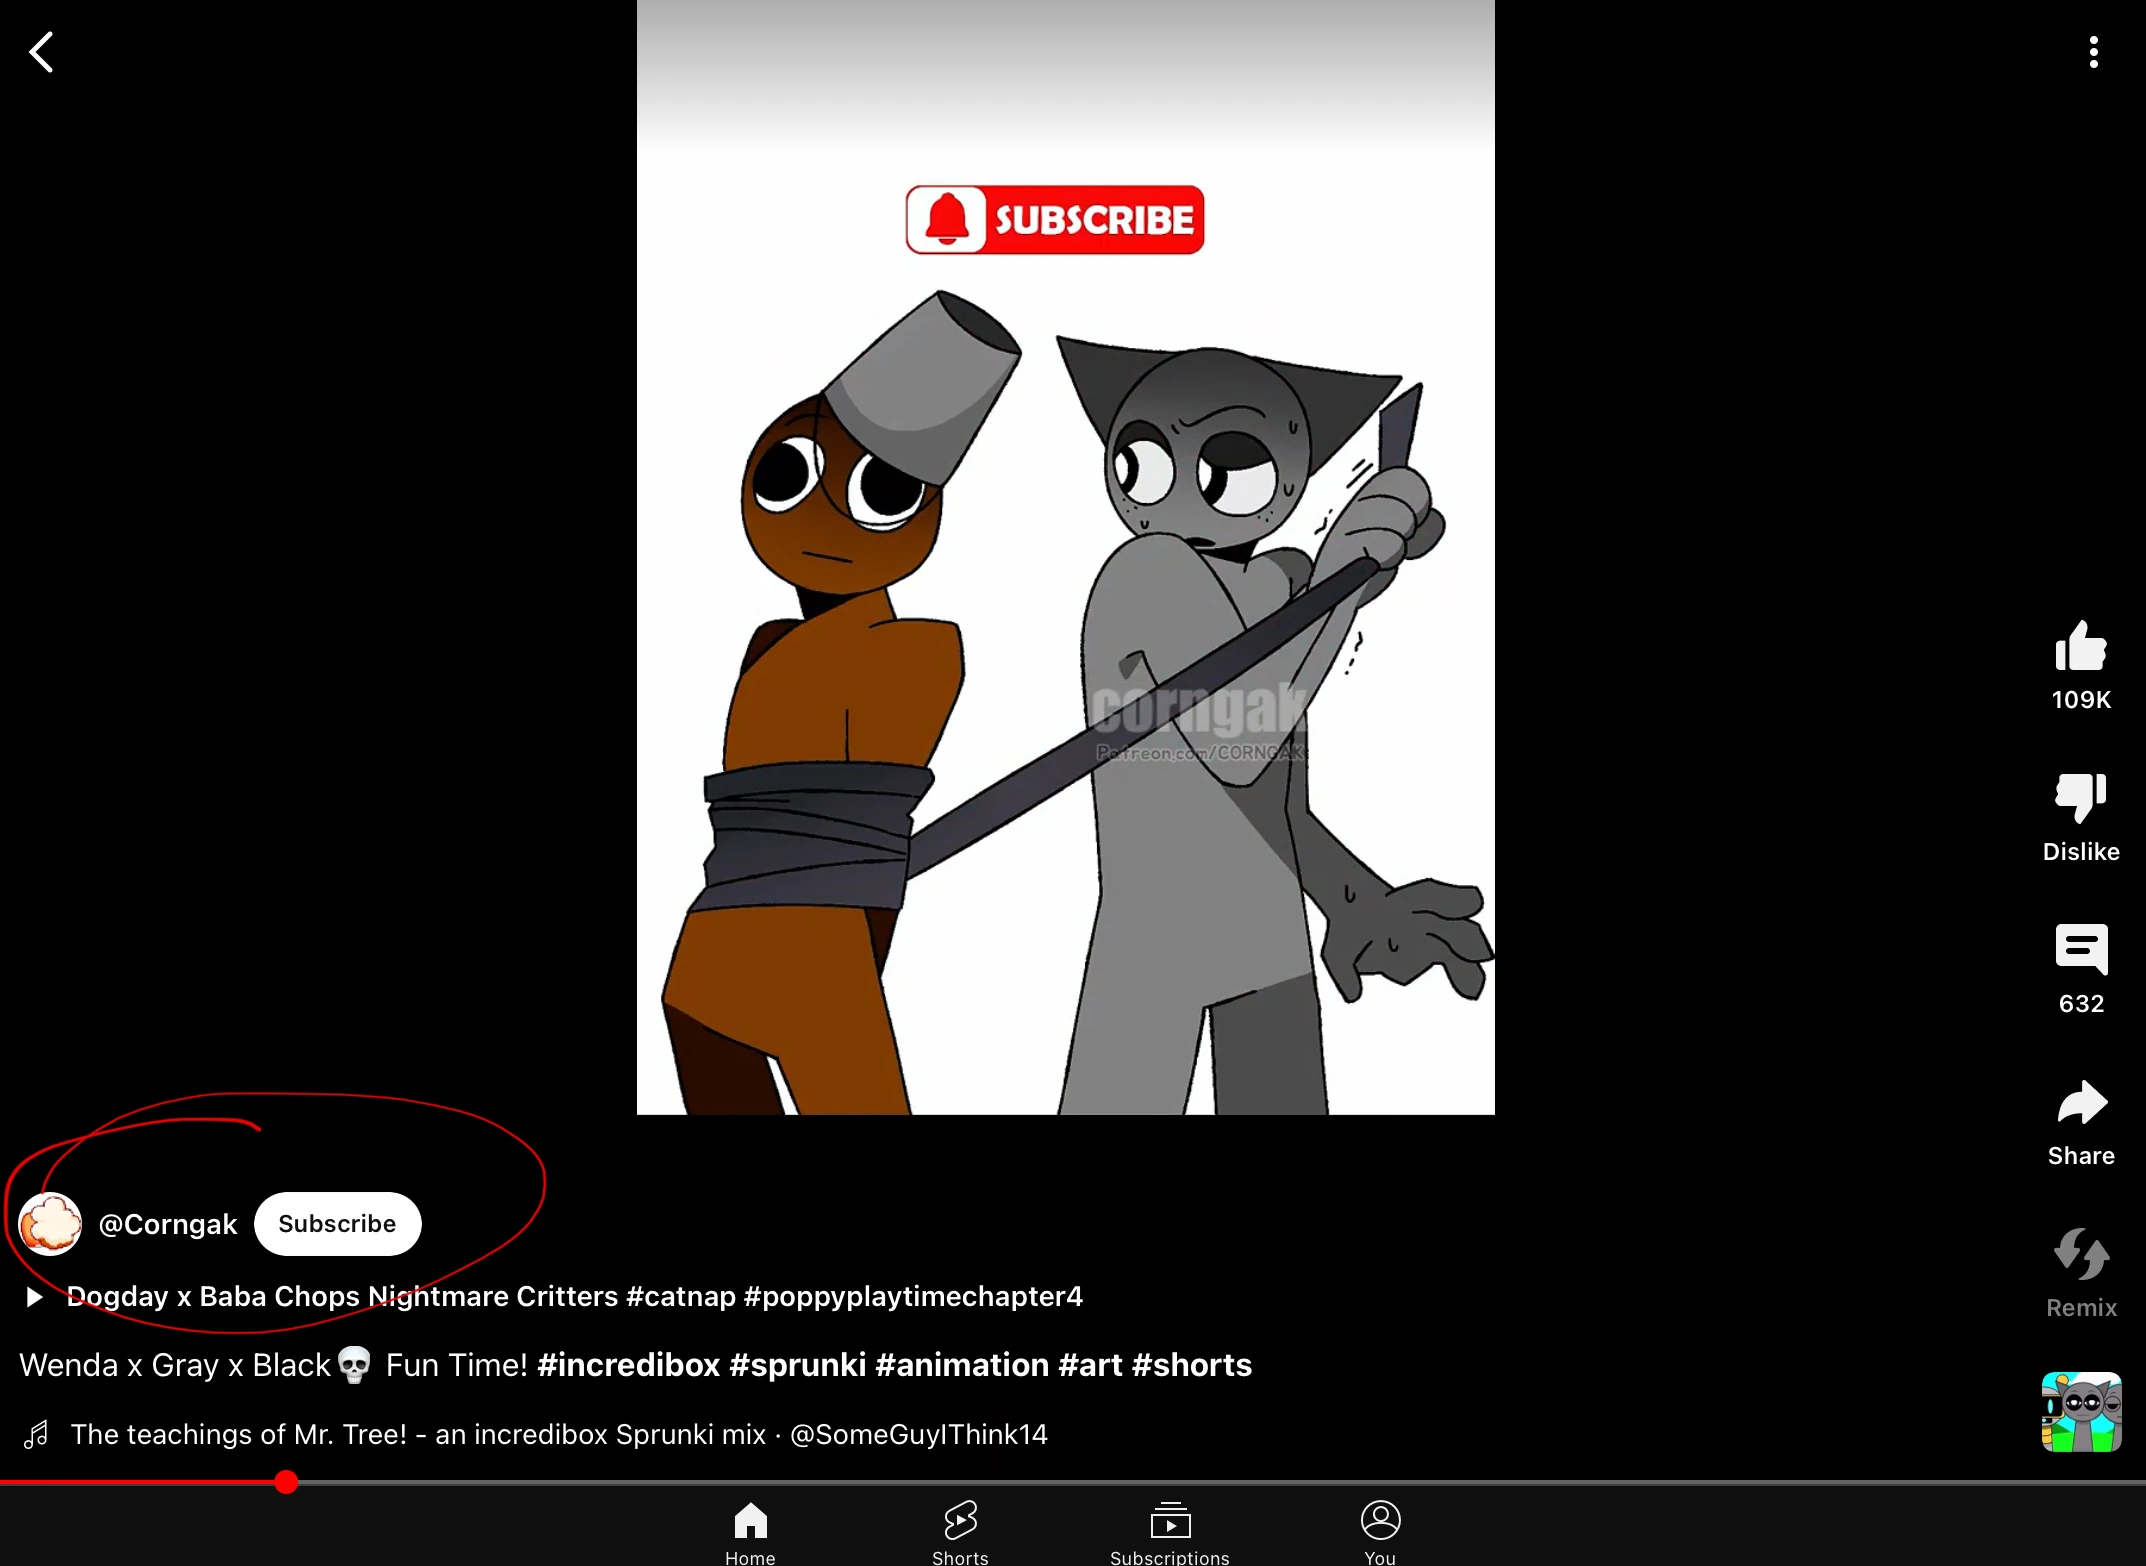Tap the back arrow icon
The image size is (2146, 1566).
[41, 52]
